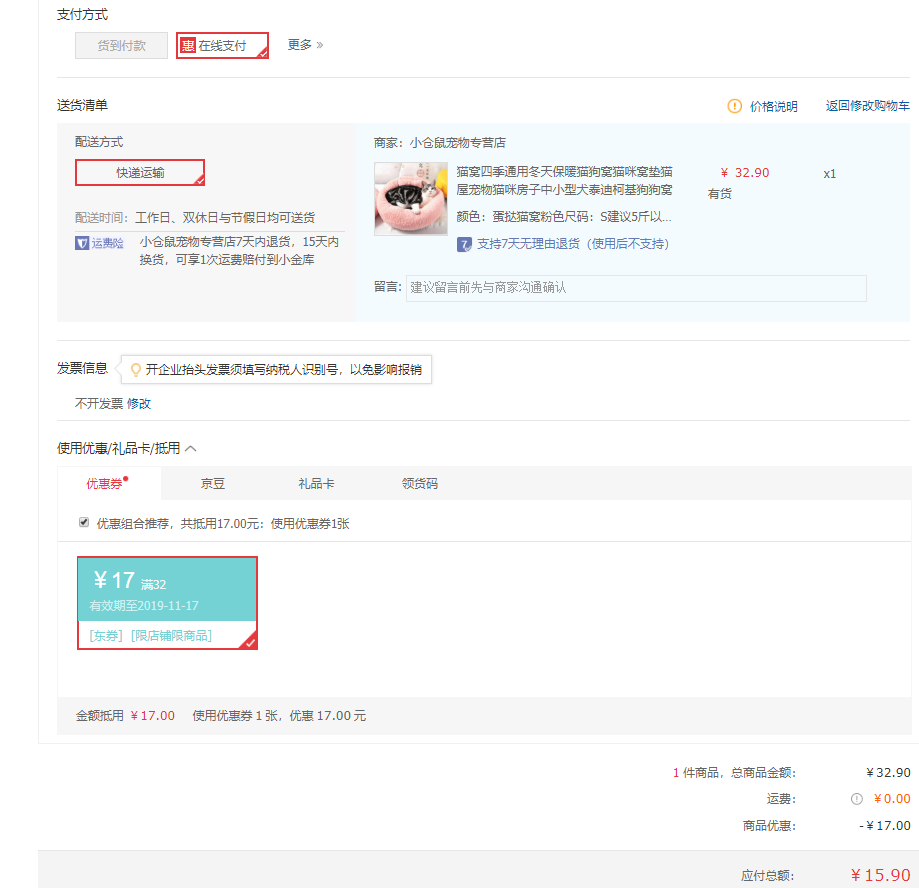Collapse 使用优惠/礼品卡/抵用 section
The image size is (919, 888).
click(x=190, y=449)
